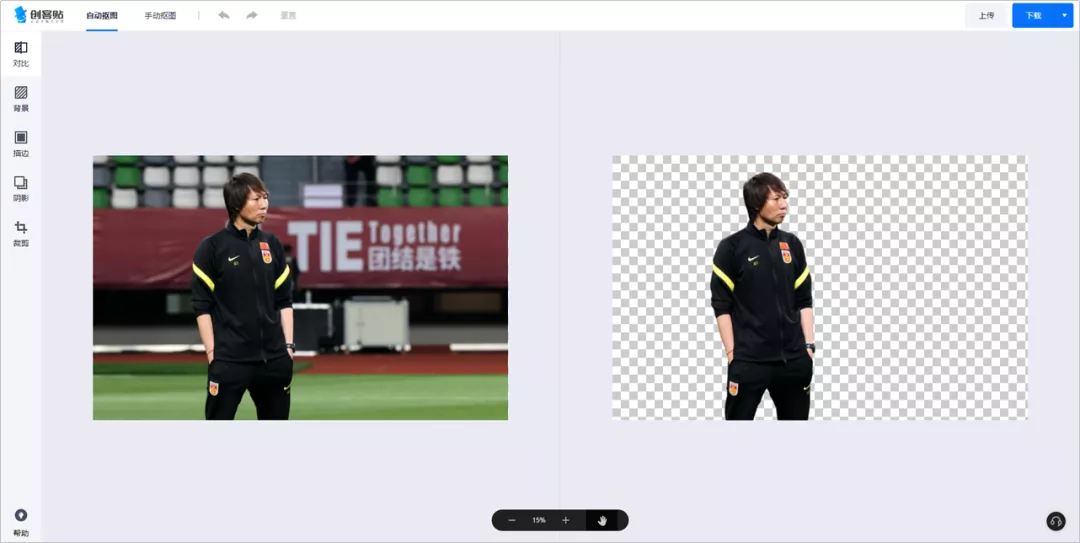Viewport: 1080px width, 543px height.
Task: Click the 重置 reset button
Action: click(288, 15)
